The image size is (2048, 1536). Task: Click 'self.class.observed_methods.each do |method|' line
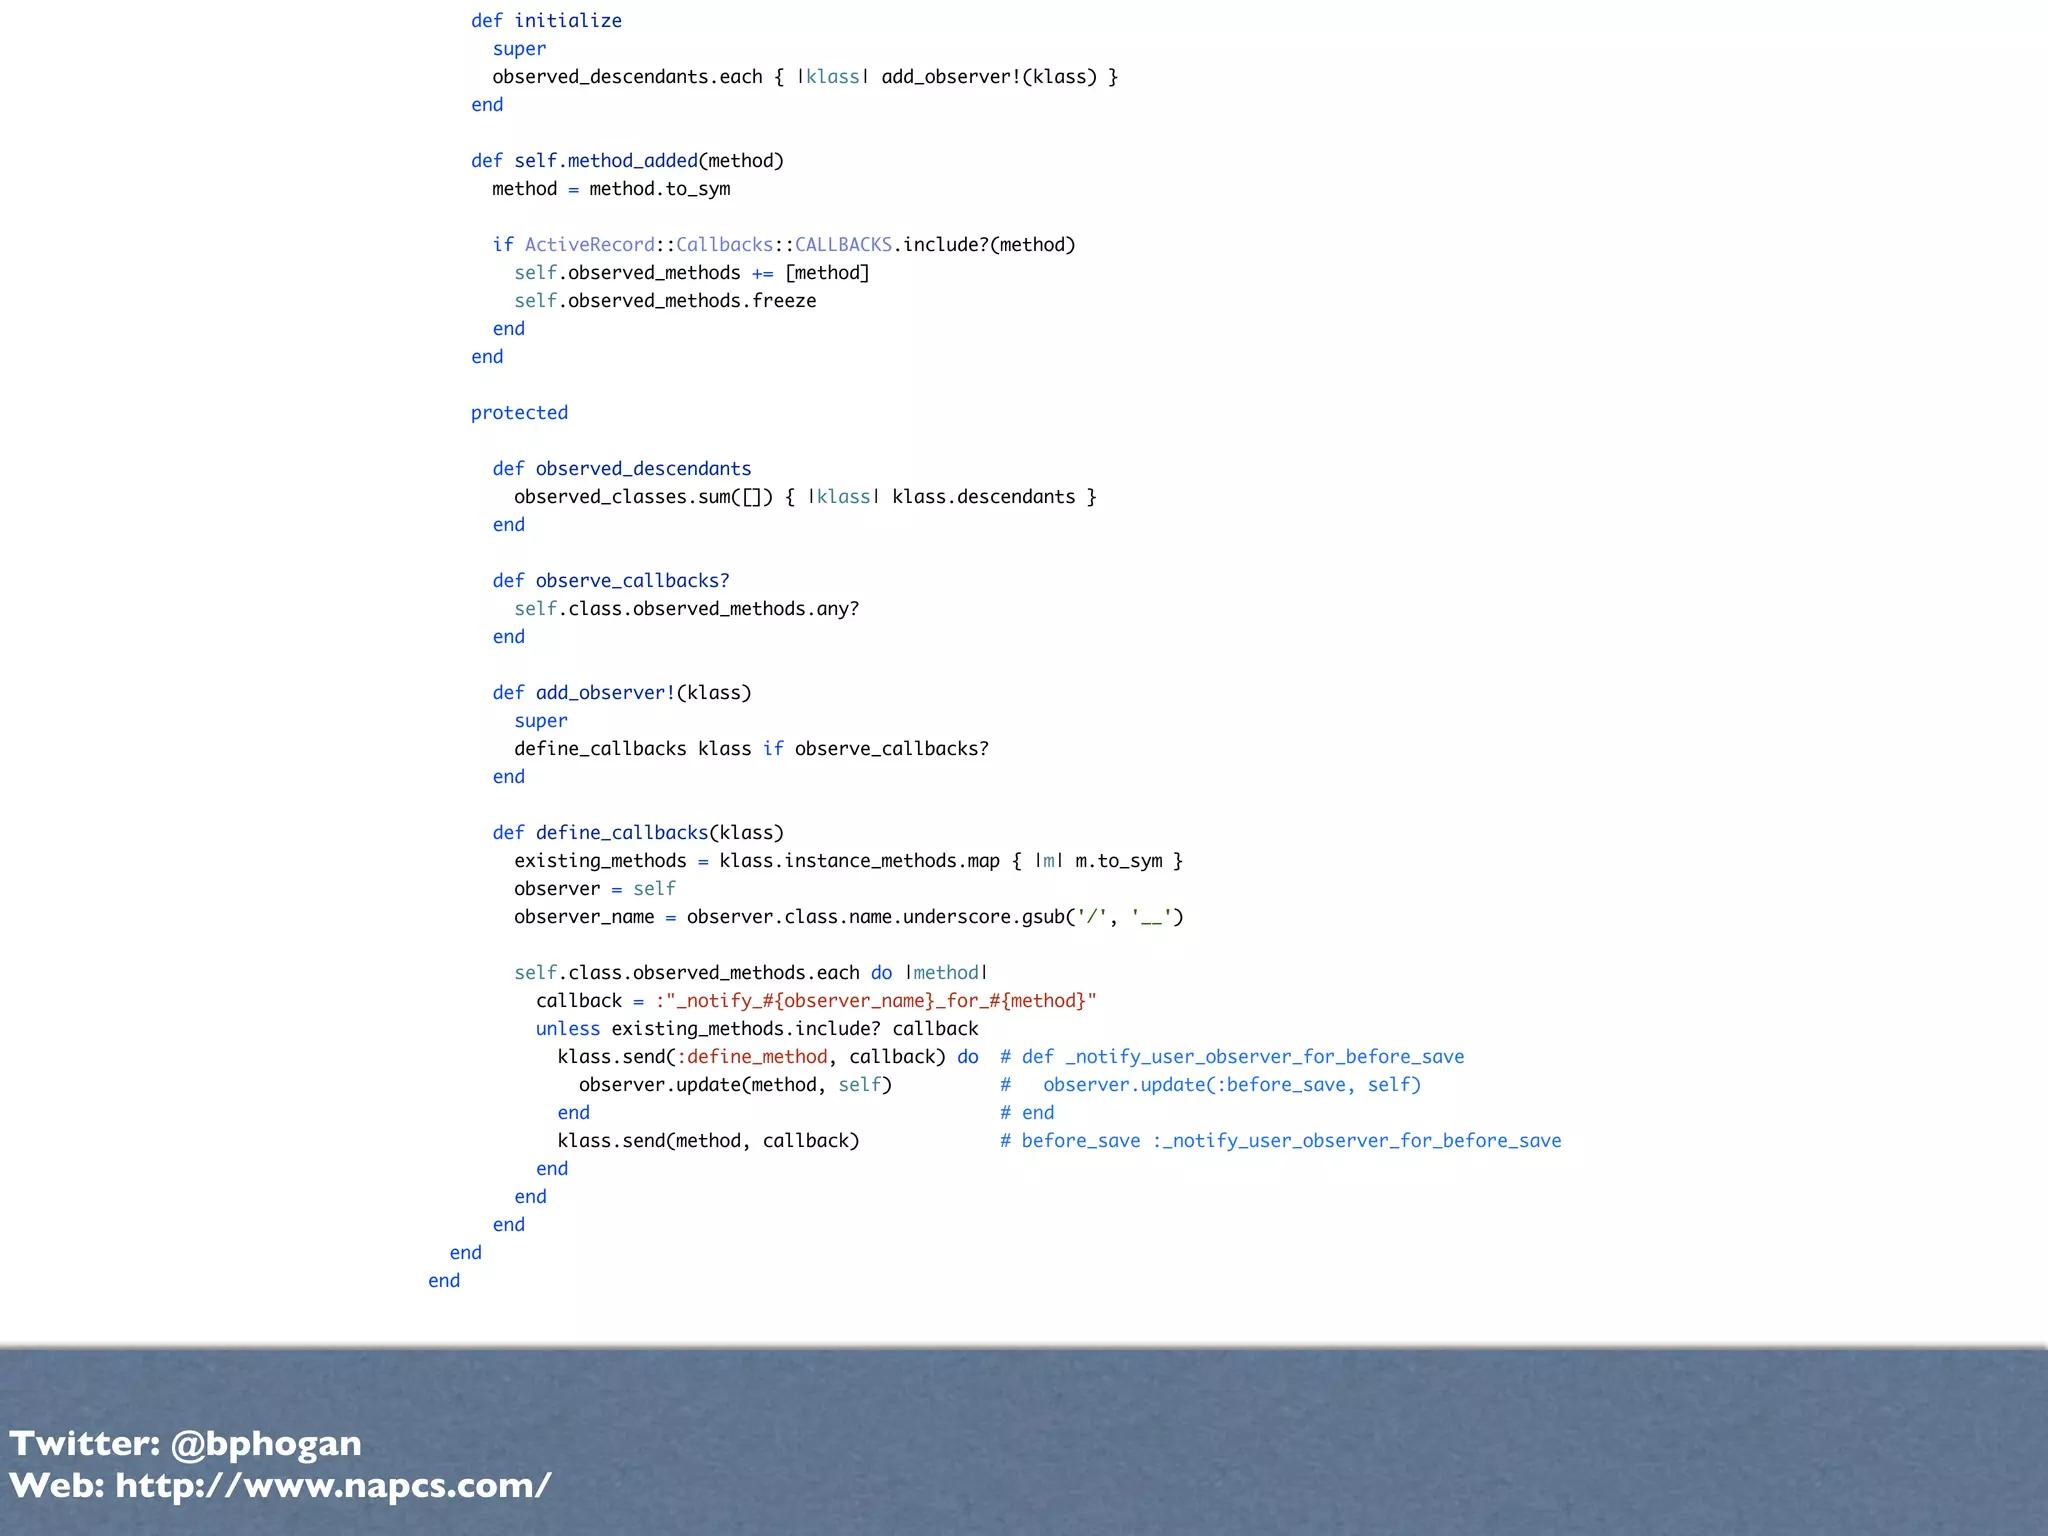click(751, 973)
